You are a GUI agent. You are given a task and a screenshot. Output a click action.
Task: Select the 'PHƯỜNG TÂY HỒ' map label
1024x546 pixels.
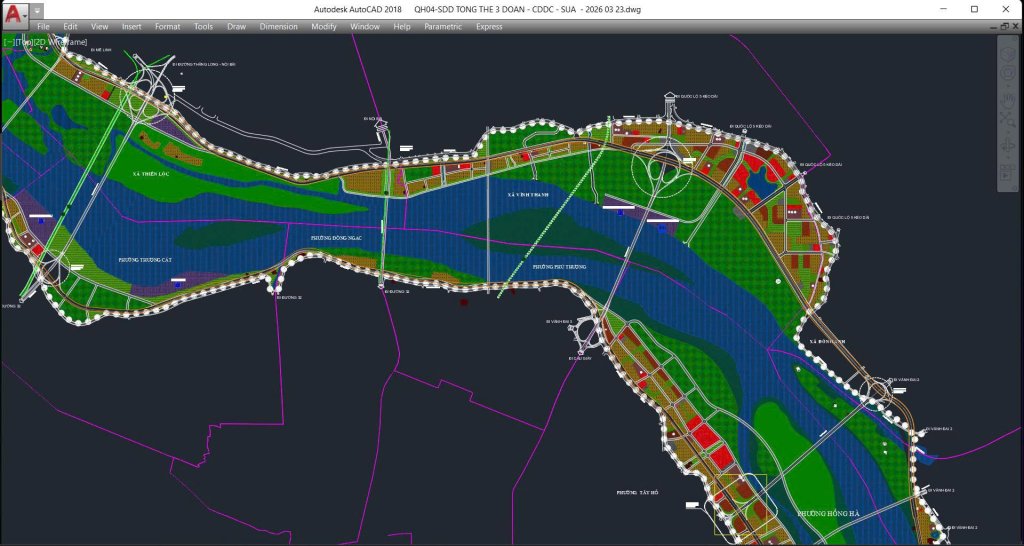pyautogui.click(x=637, y=492)
